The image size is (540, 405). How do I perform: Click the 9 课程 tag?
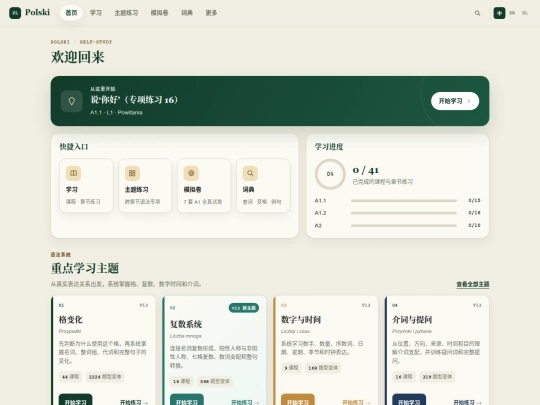[291, 368]
